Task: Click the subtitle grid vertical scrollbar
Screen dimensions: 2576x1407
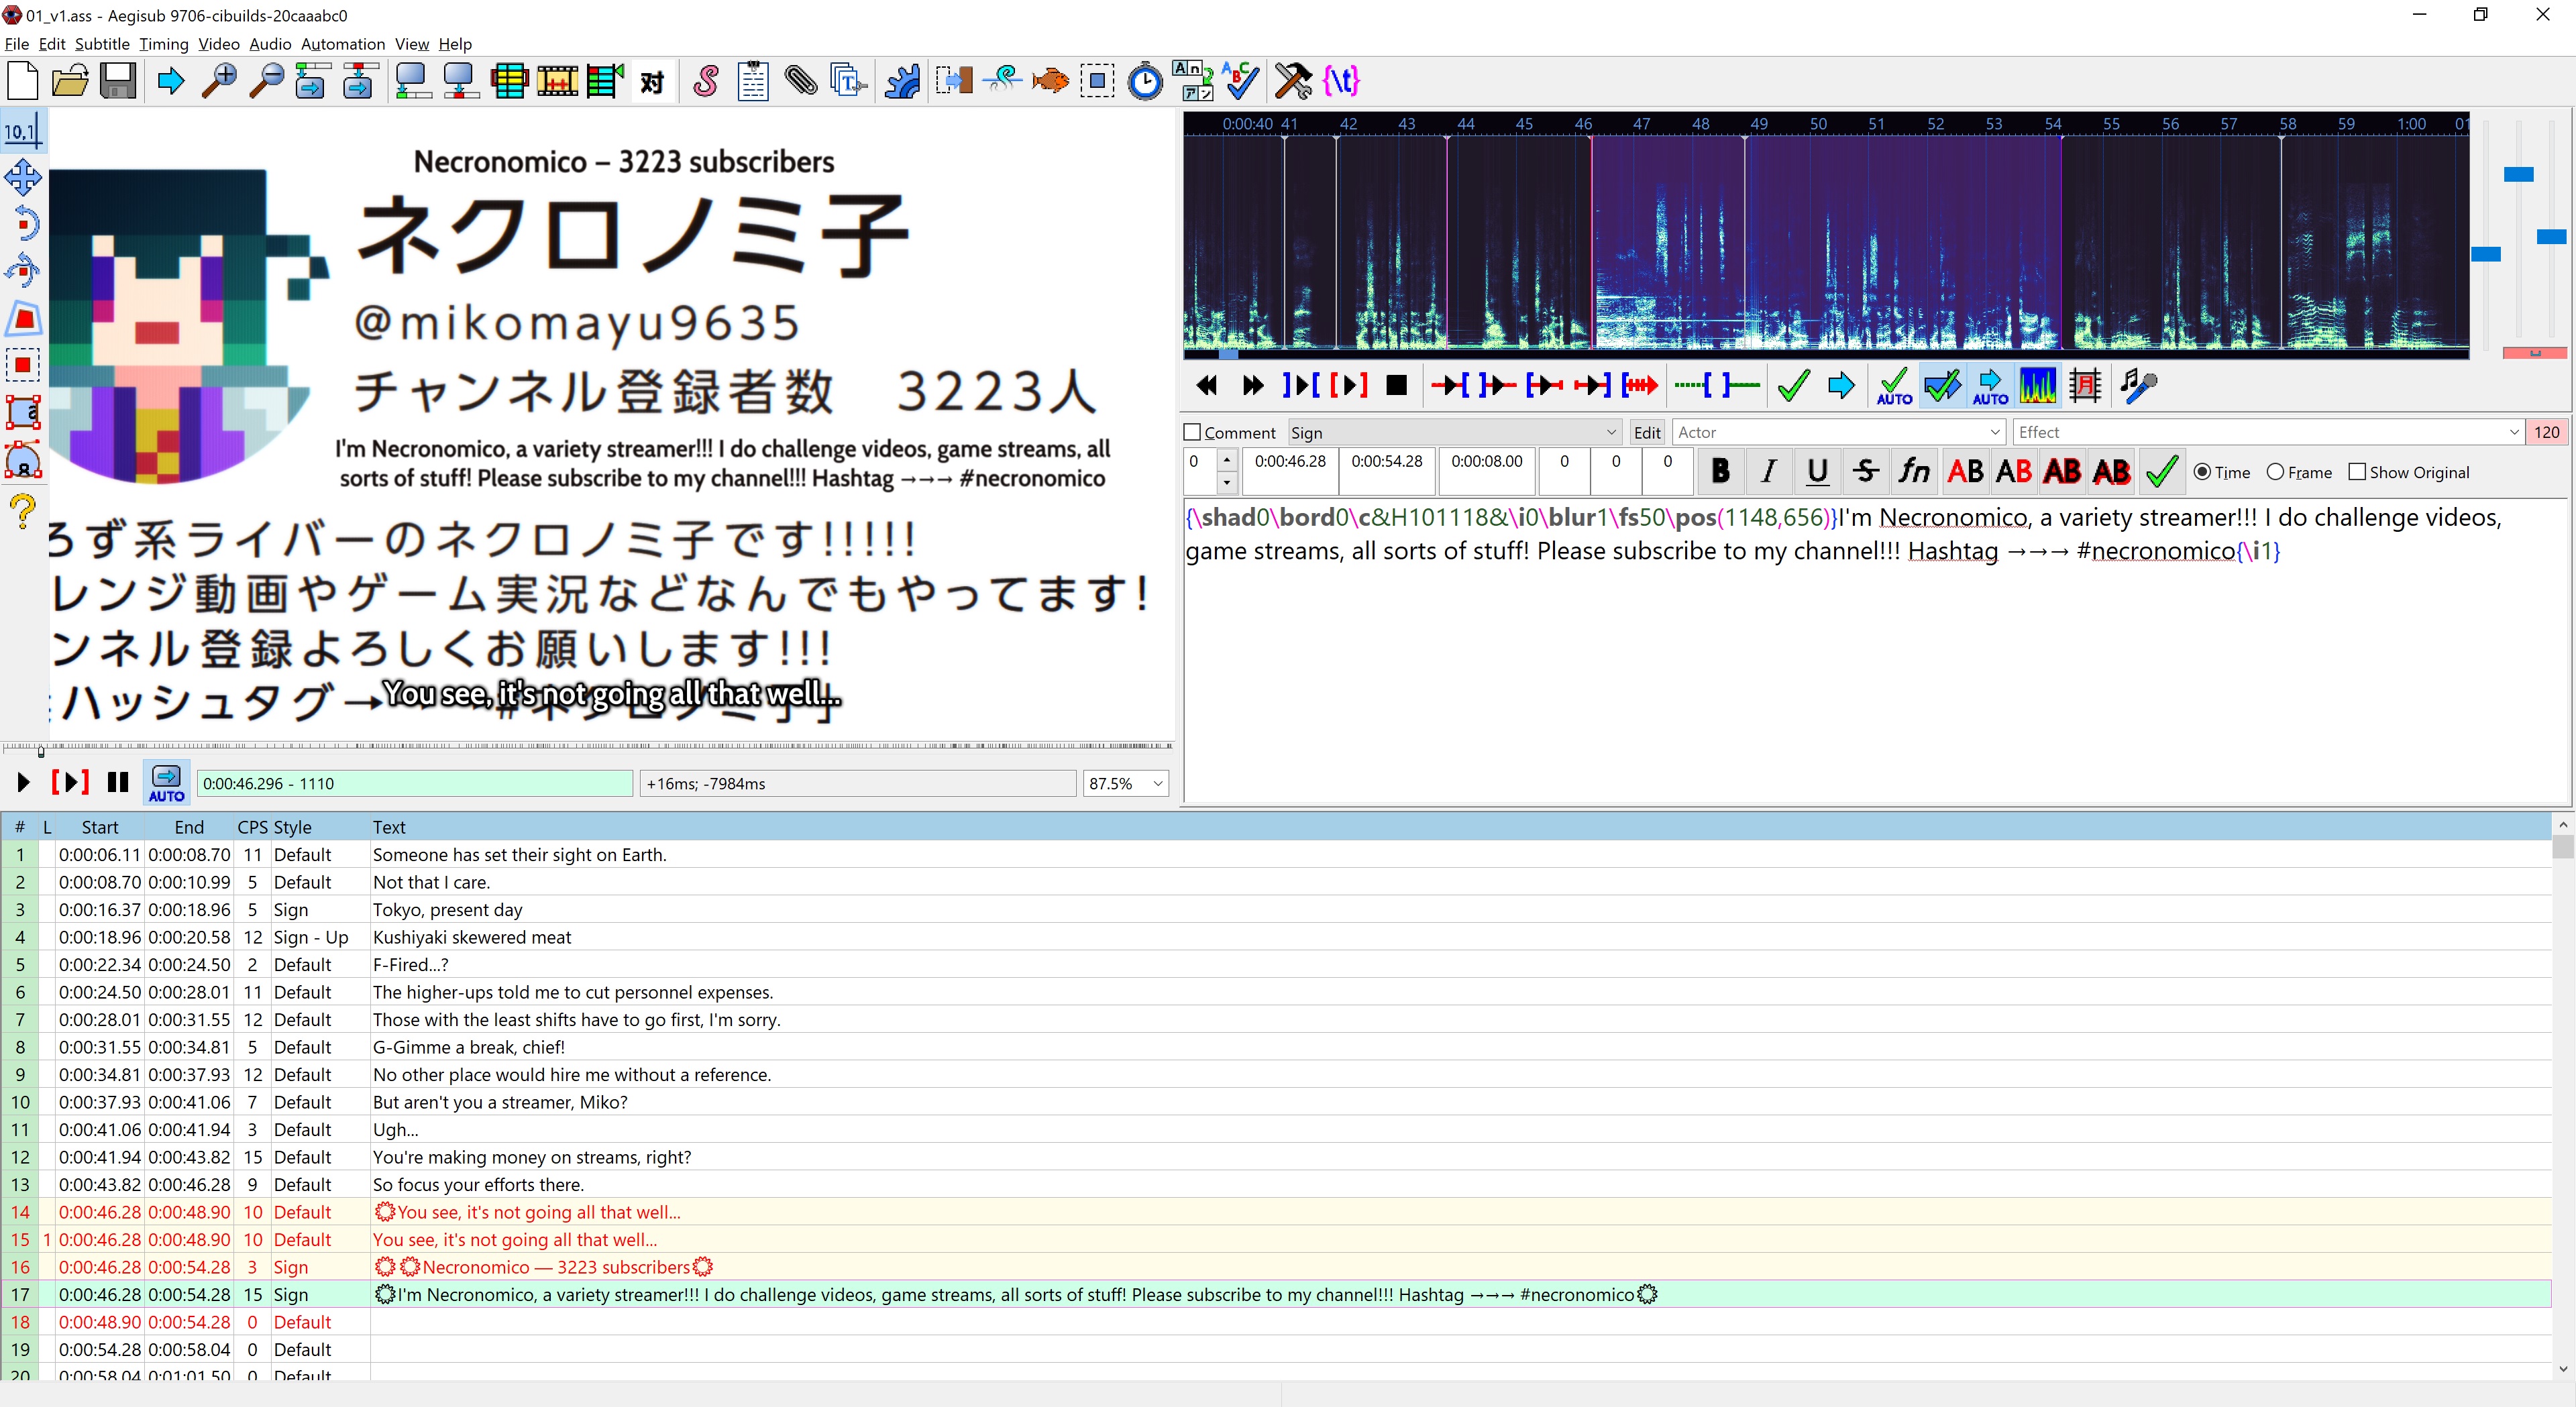Action: tap(2563, 1096)
